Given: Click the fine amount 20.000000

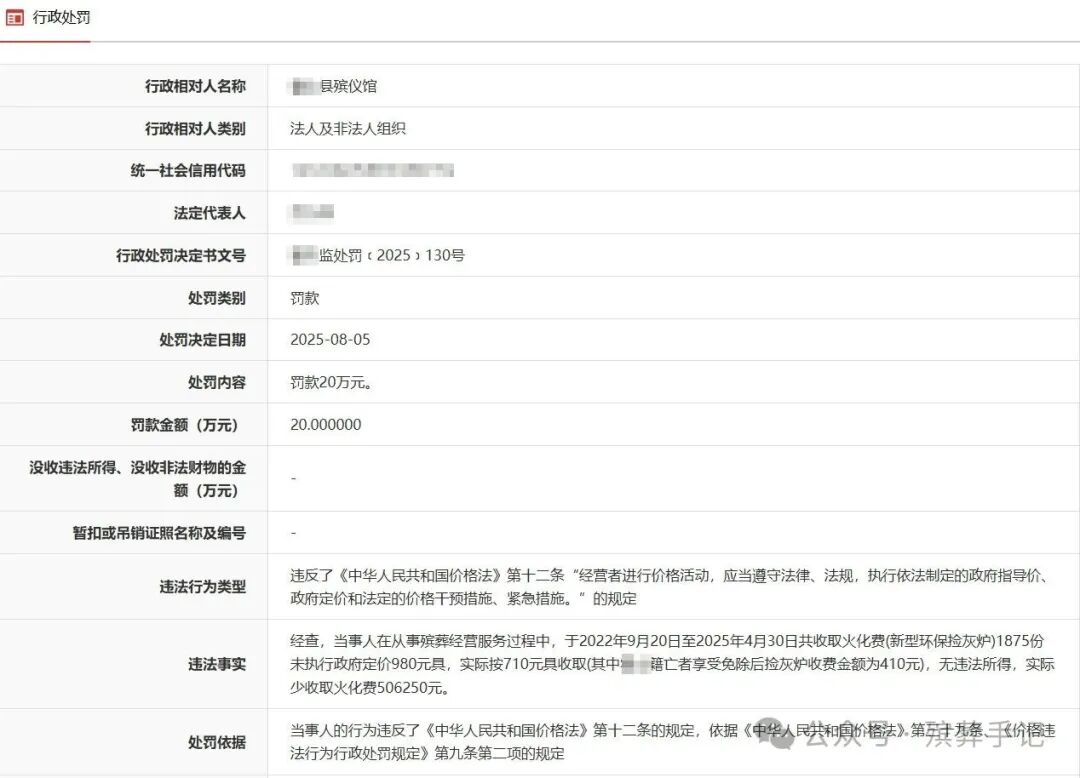Looking at the screenshot, I should pos(325,425).
